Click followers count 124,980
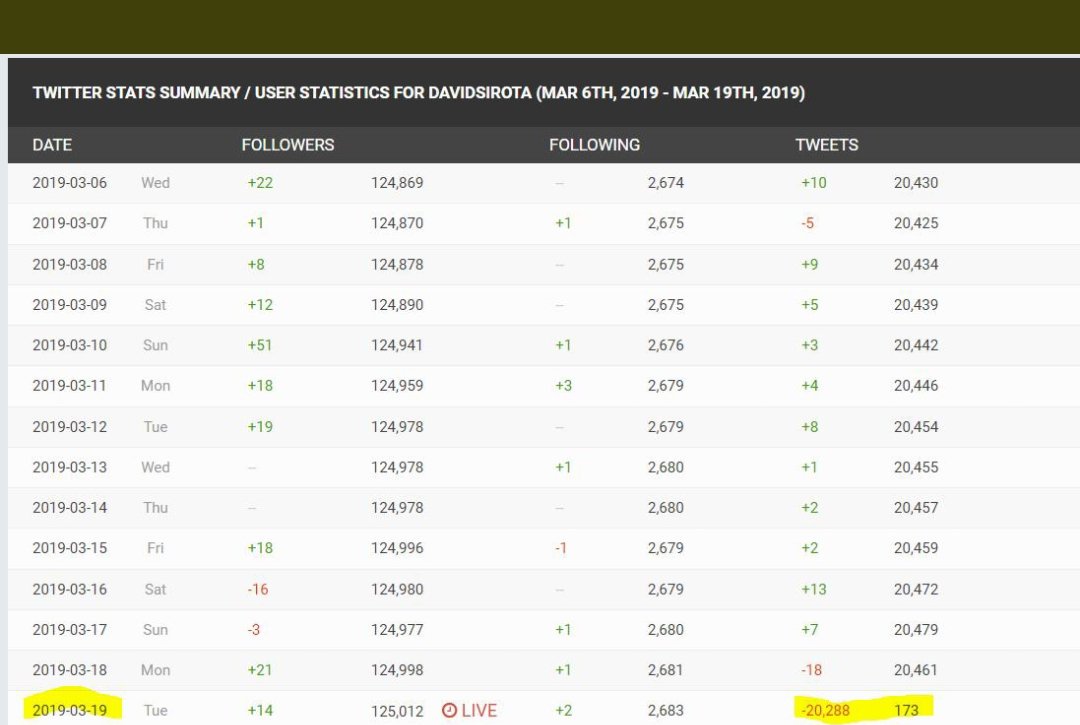This screenshot has height=725, width=1080. [x=397, y=589]
